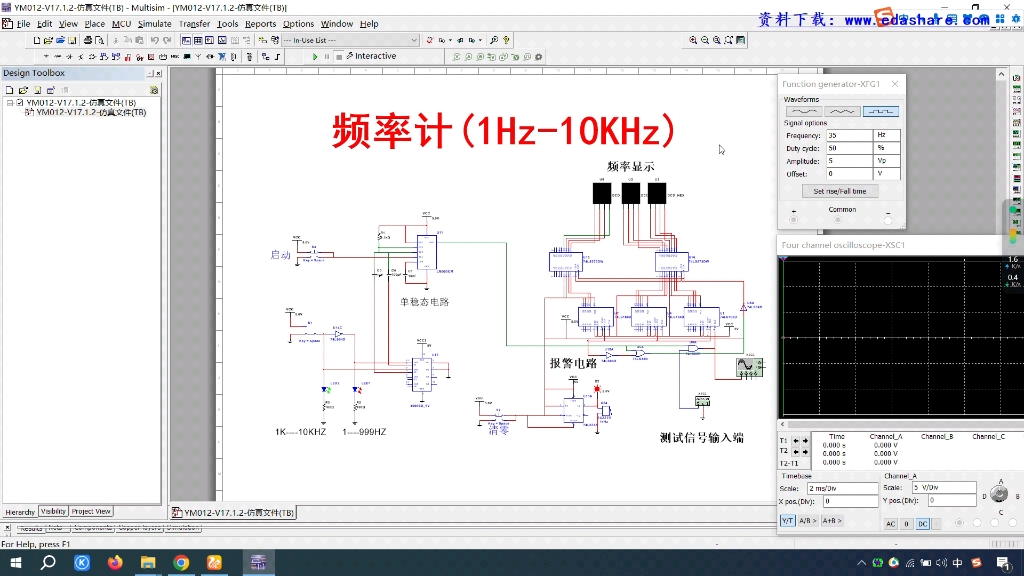Edit Channel_A Scale V/Div field
This screenshot has height=576, width=1024.
coord(944,488)
